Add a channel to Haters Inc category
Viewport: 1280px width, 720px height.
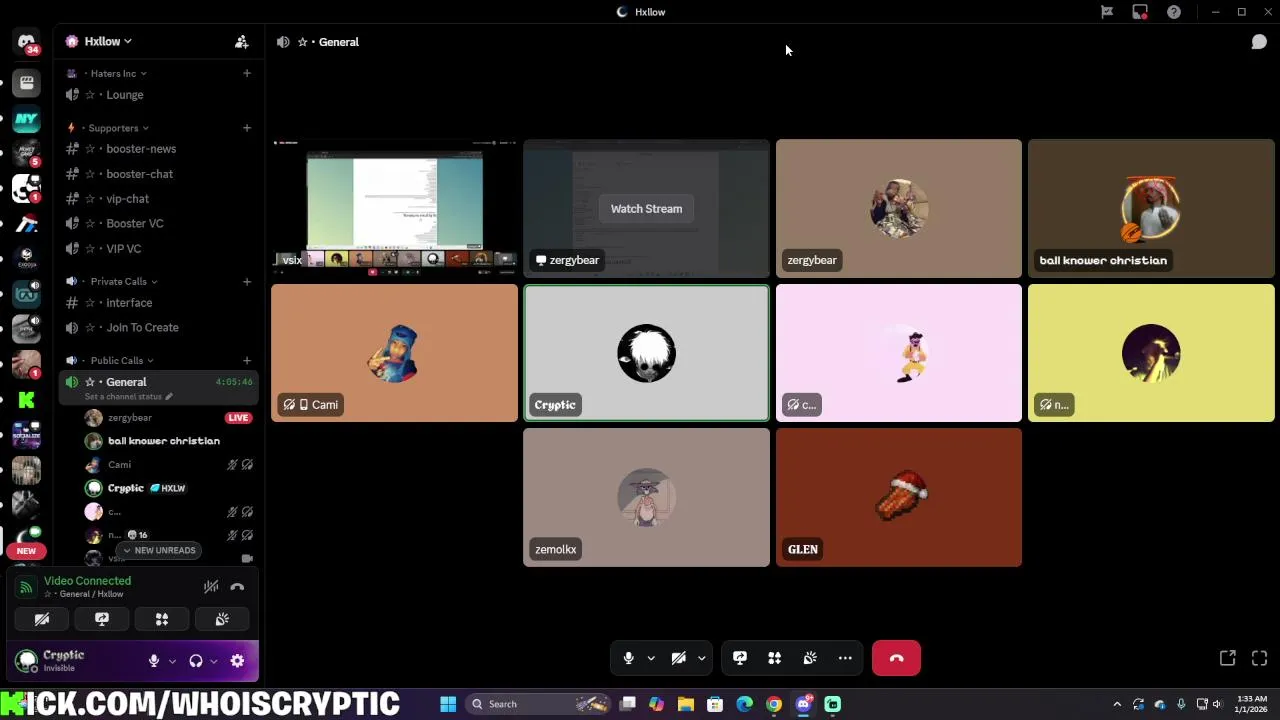(x=247, y=73)
